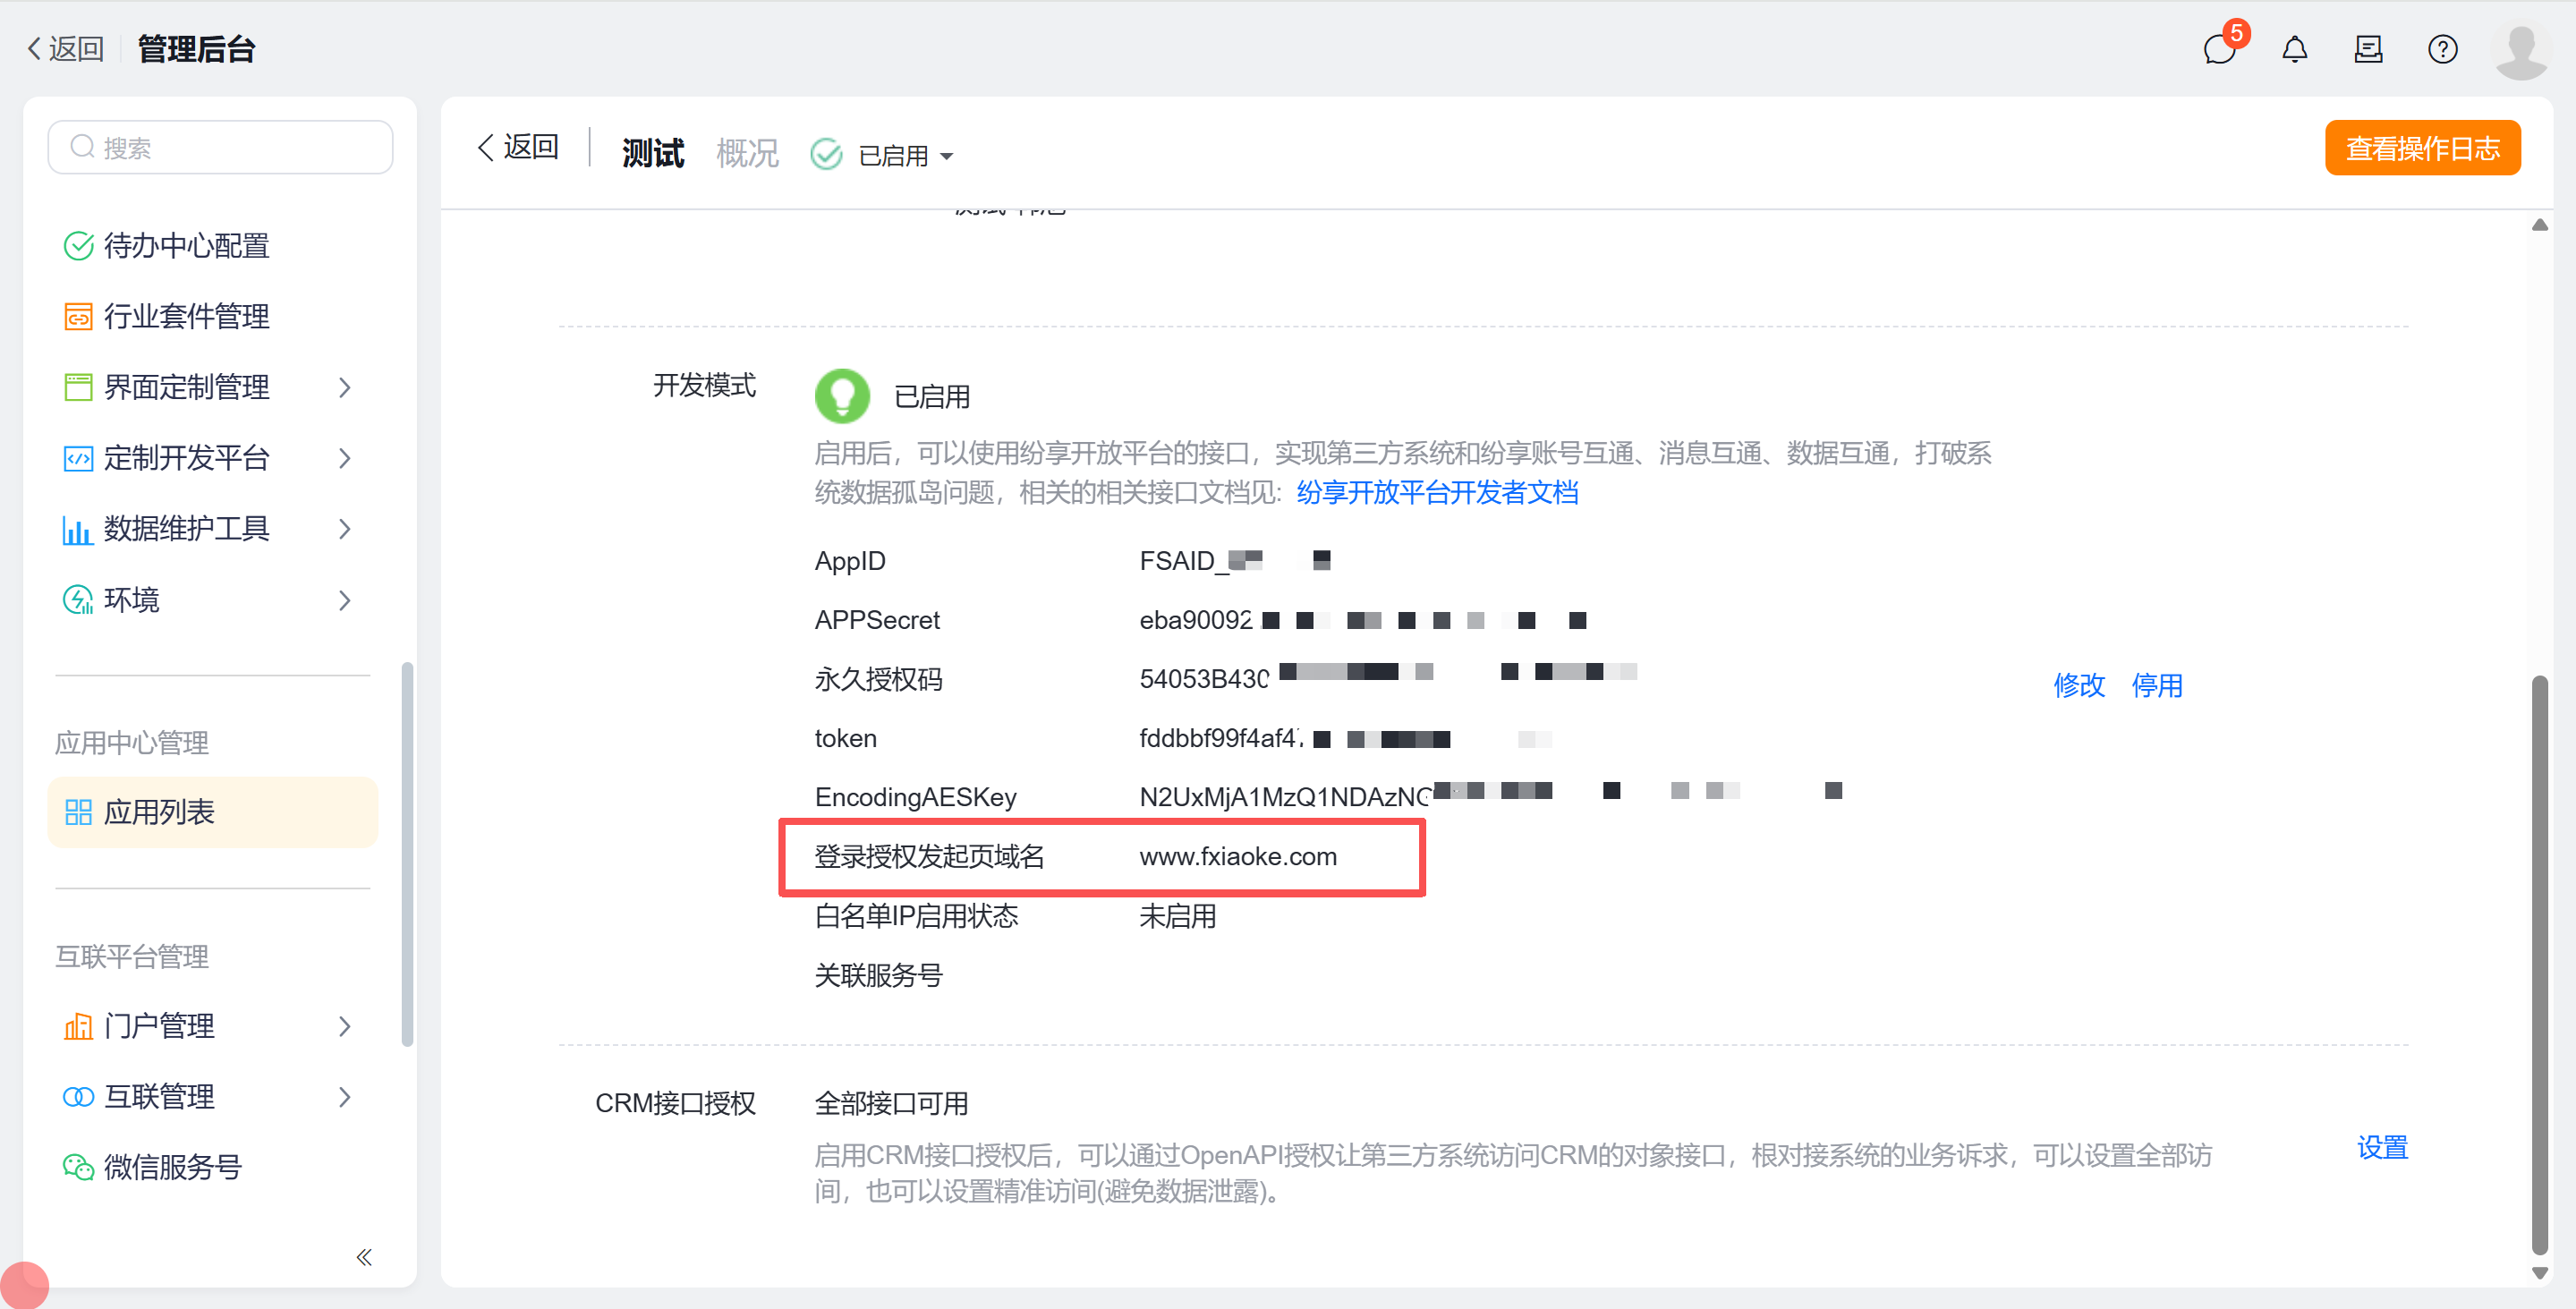The width and height of the screenshot is (2576, 1309).
Task: Click the green 开发模式 lightbulb icon
Action: (842, 395)
